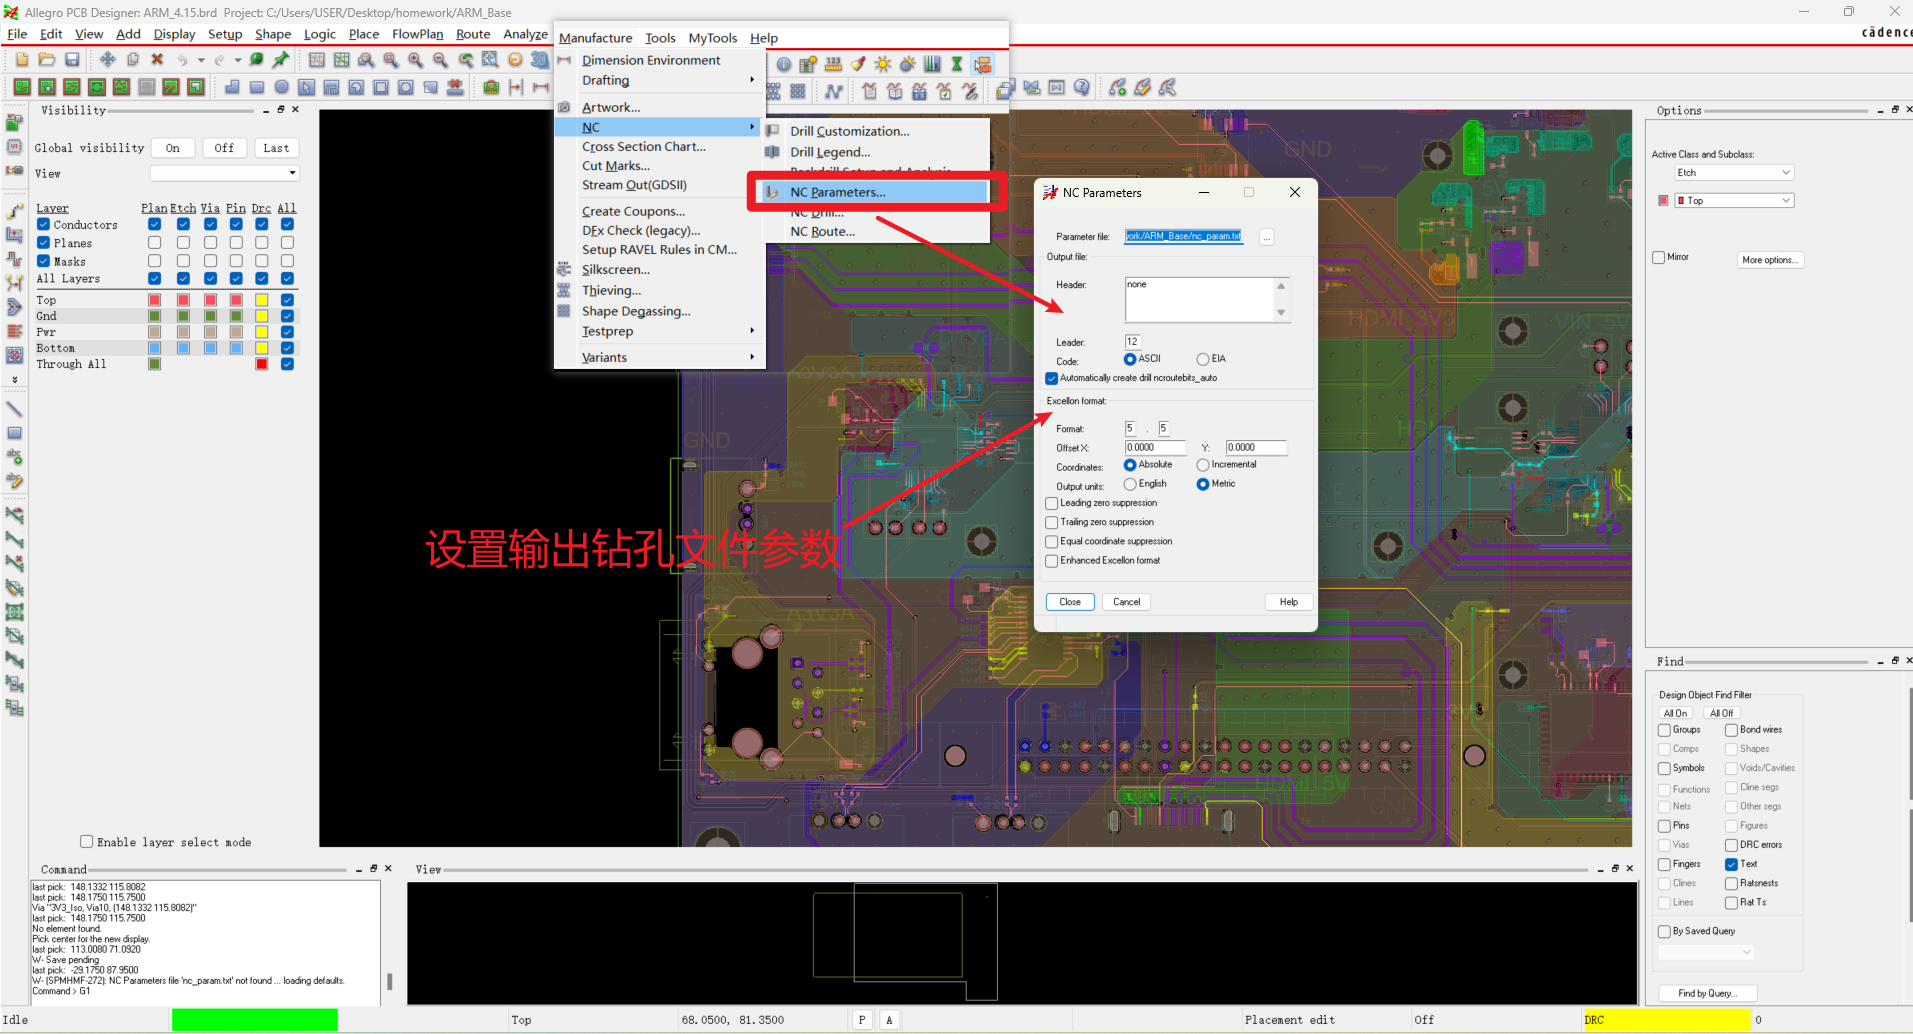The image size is (1913, 1034).
Task: Click the Offset X input field
Action: click(1155, 448)
